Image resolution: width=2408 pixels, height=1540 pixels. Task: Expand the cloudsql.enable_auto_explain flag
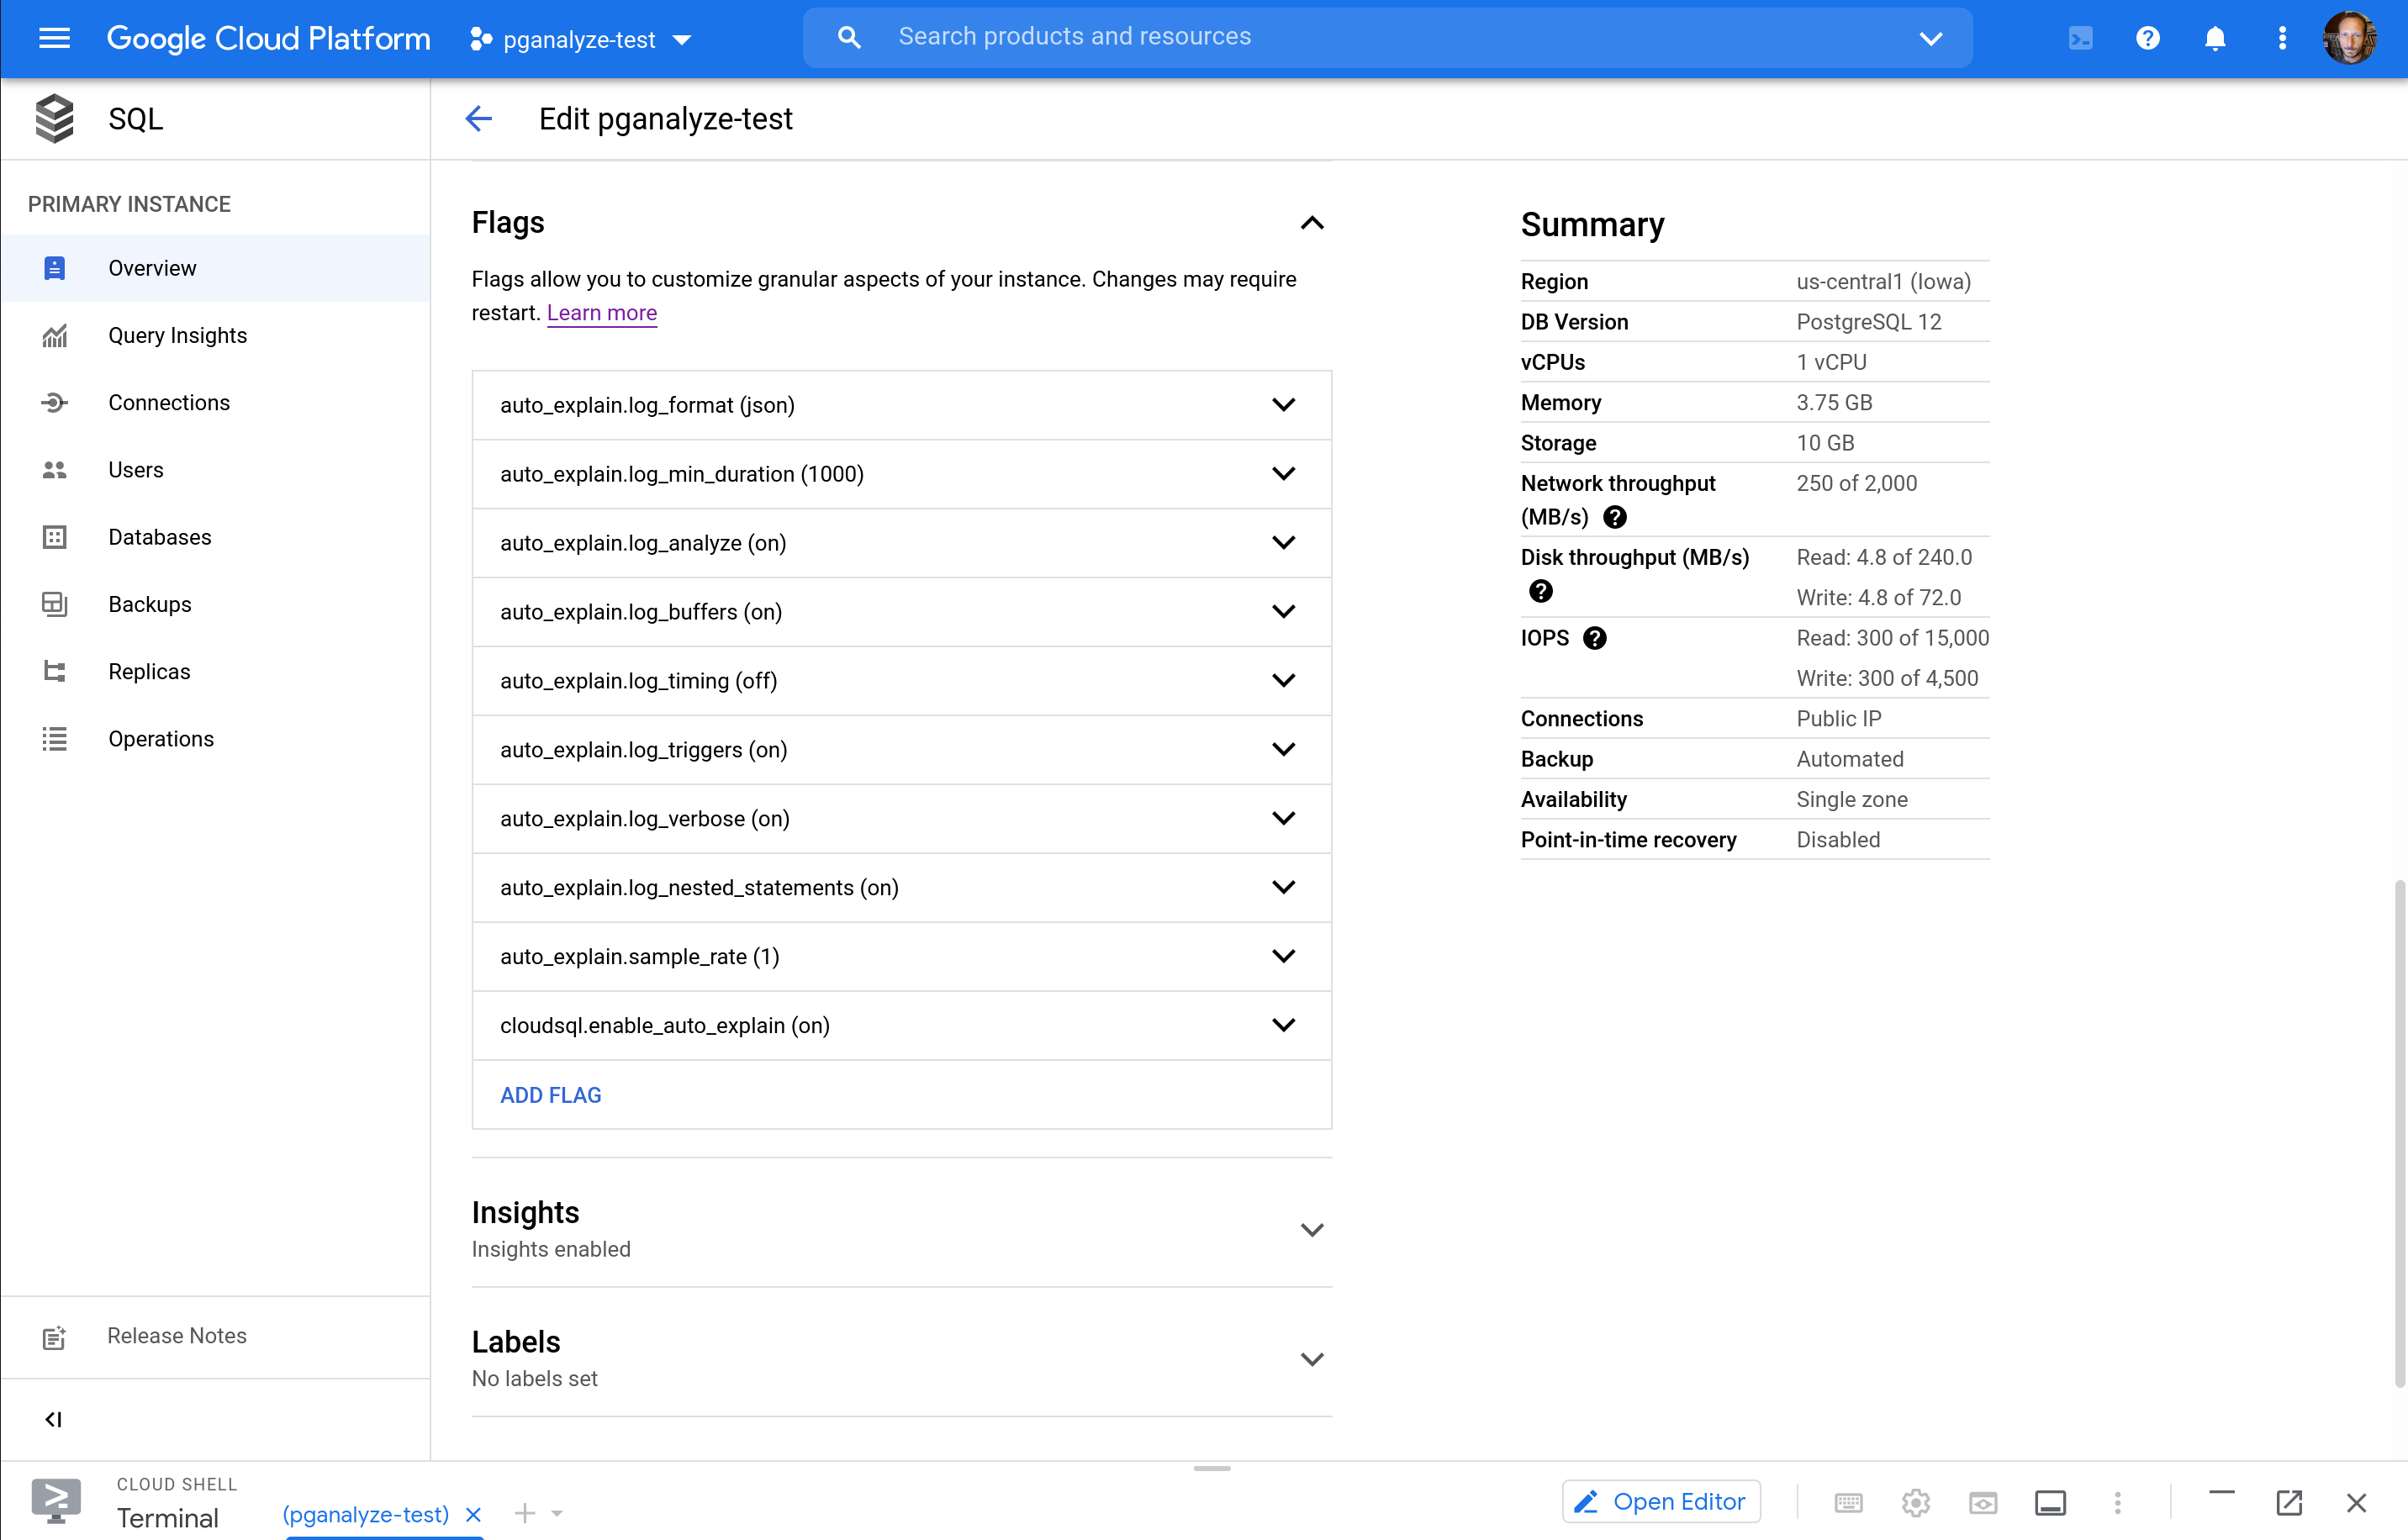(x=1284, y=1026)
